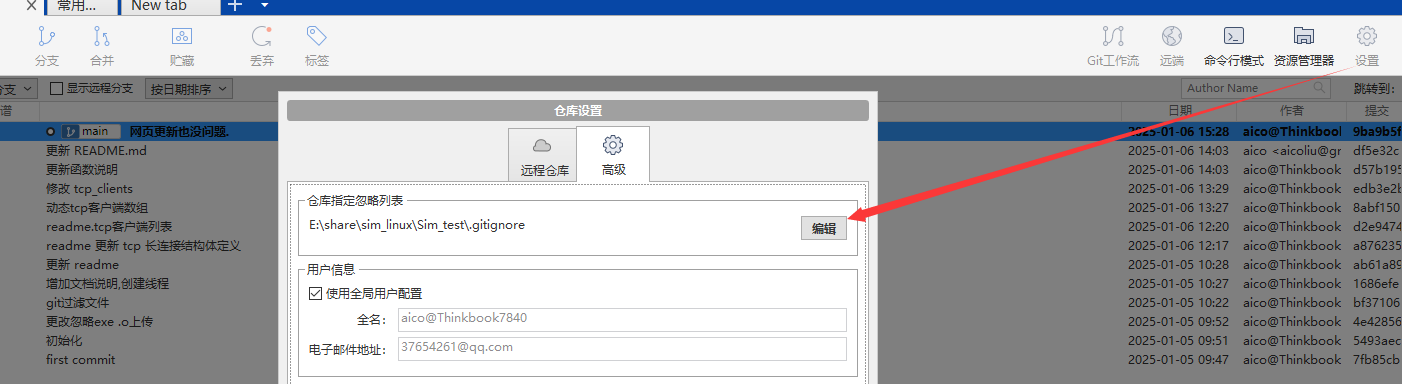
Task: Select the 高级 advanced tab
Action: (x=613, y=155)
